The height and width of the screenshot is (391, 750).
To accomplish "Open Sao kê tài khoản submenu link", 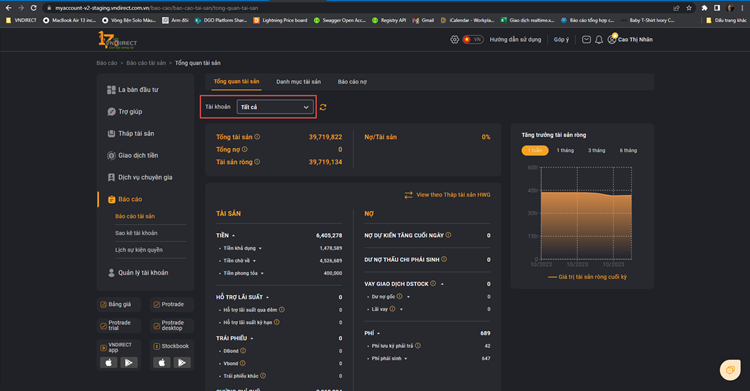I will click(x=136, y=233).
